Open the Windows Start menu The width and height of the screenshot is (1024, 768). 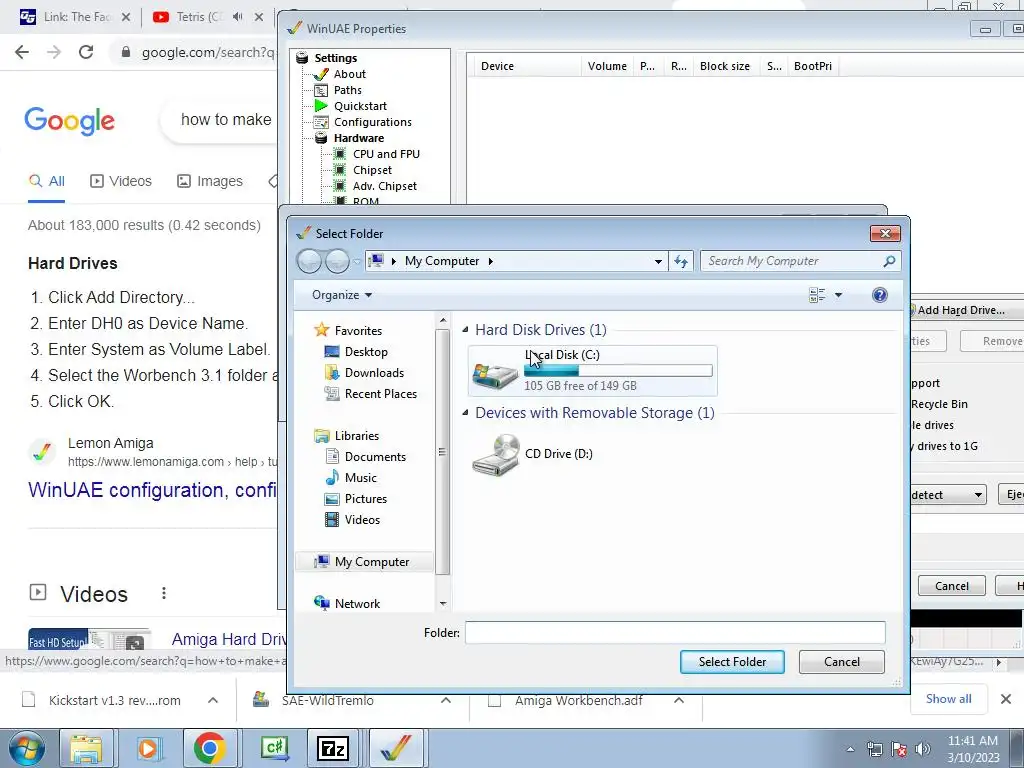point(26,748)
